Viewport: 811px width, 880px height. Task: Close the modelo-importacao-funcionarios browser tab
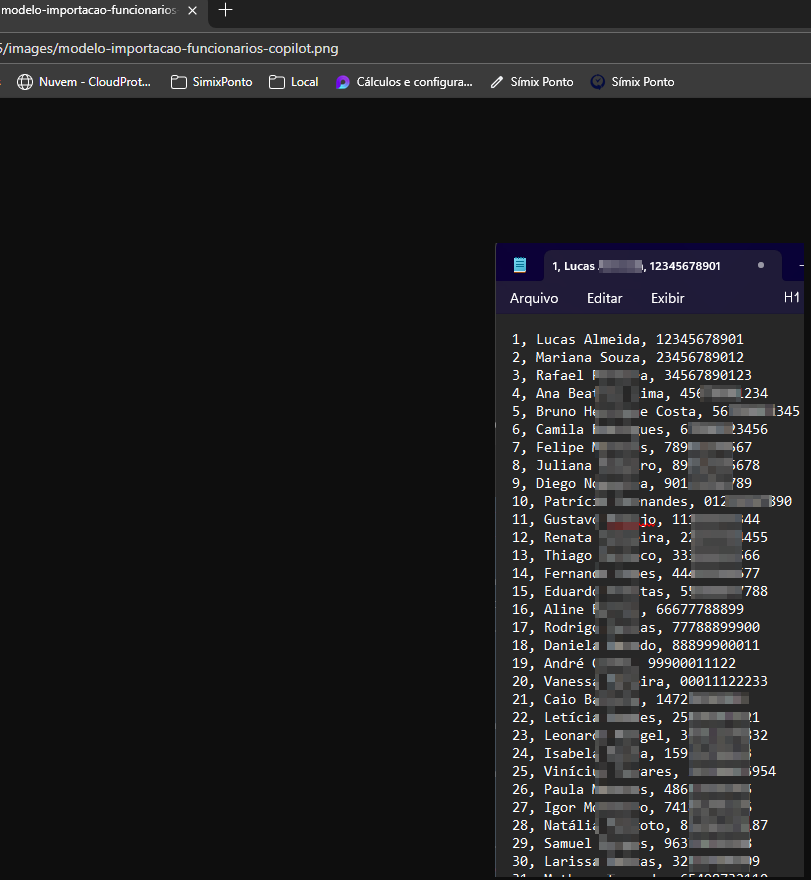193,10
